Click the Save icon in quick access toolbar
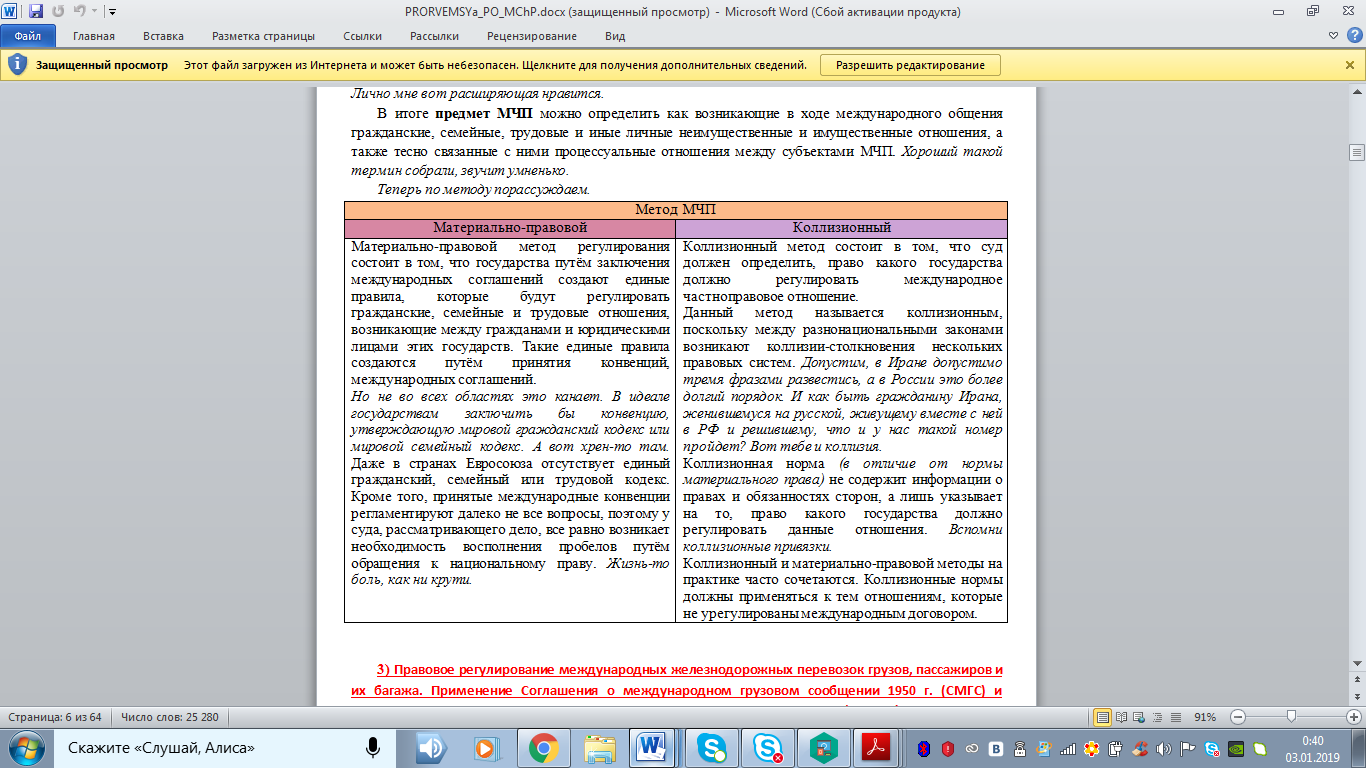 [x=36, y=12]
